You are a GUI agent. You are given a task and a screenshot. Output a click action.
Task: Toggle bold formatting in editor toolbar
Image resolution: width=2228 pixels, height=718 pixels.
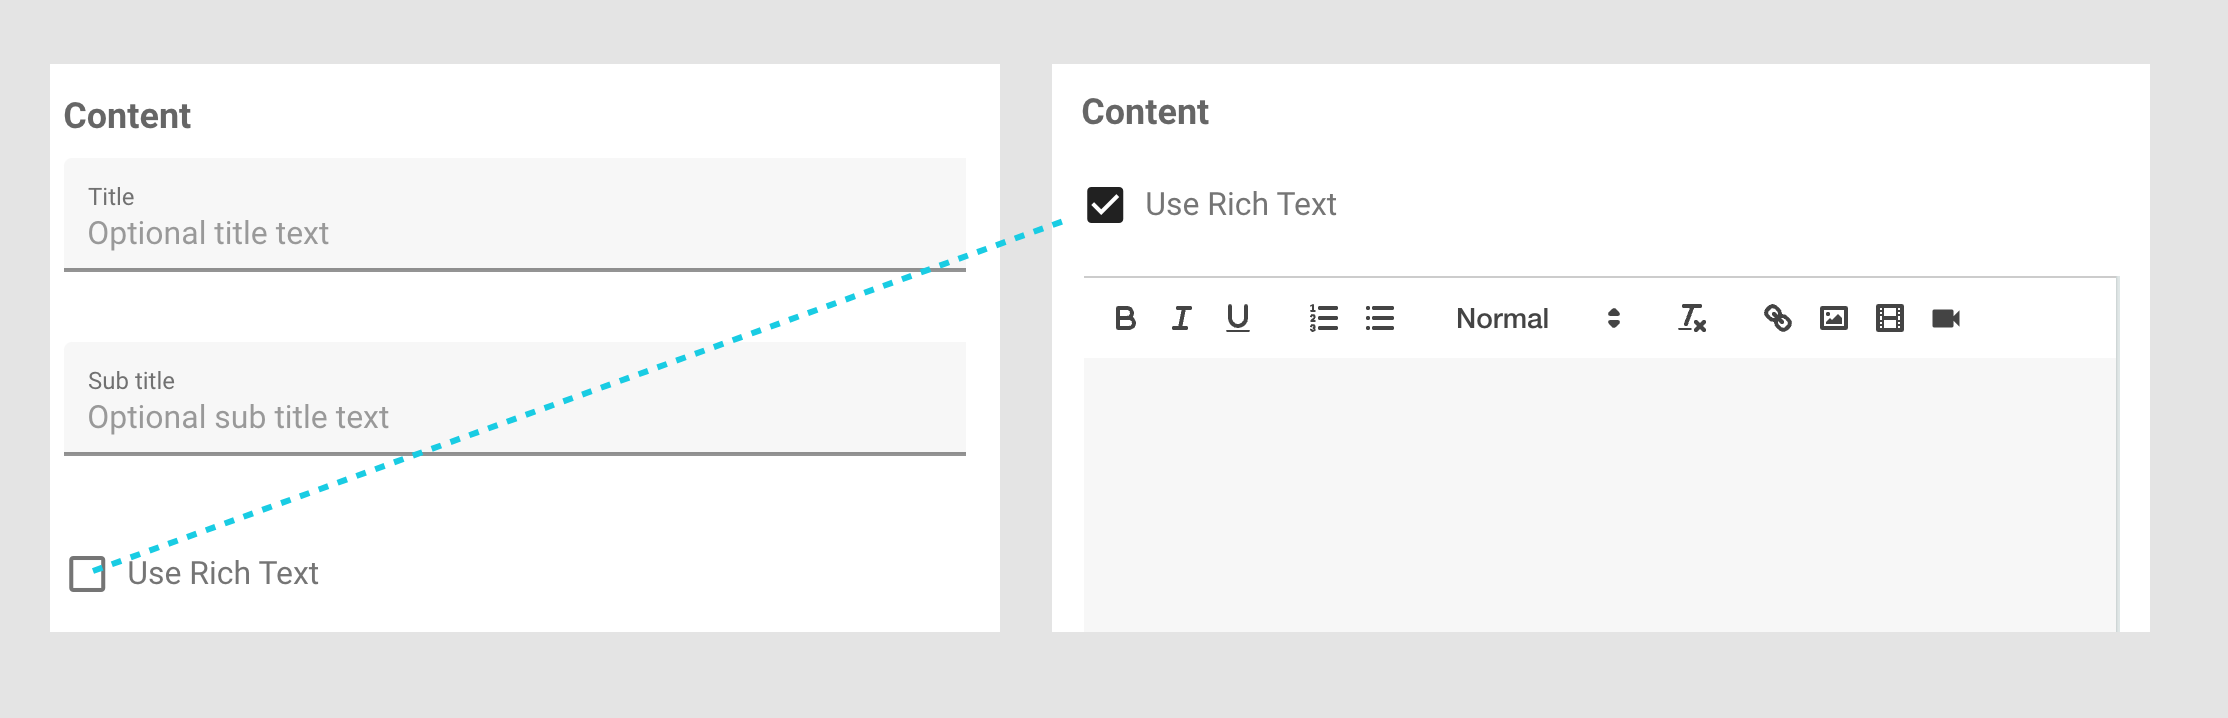click(x=1125, y=319)
